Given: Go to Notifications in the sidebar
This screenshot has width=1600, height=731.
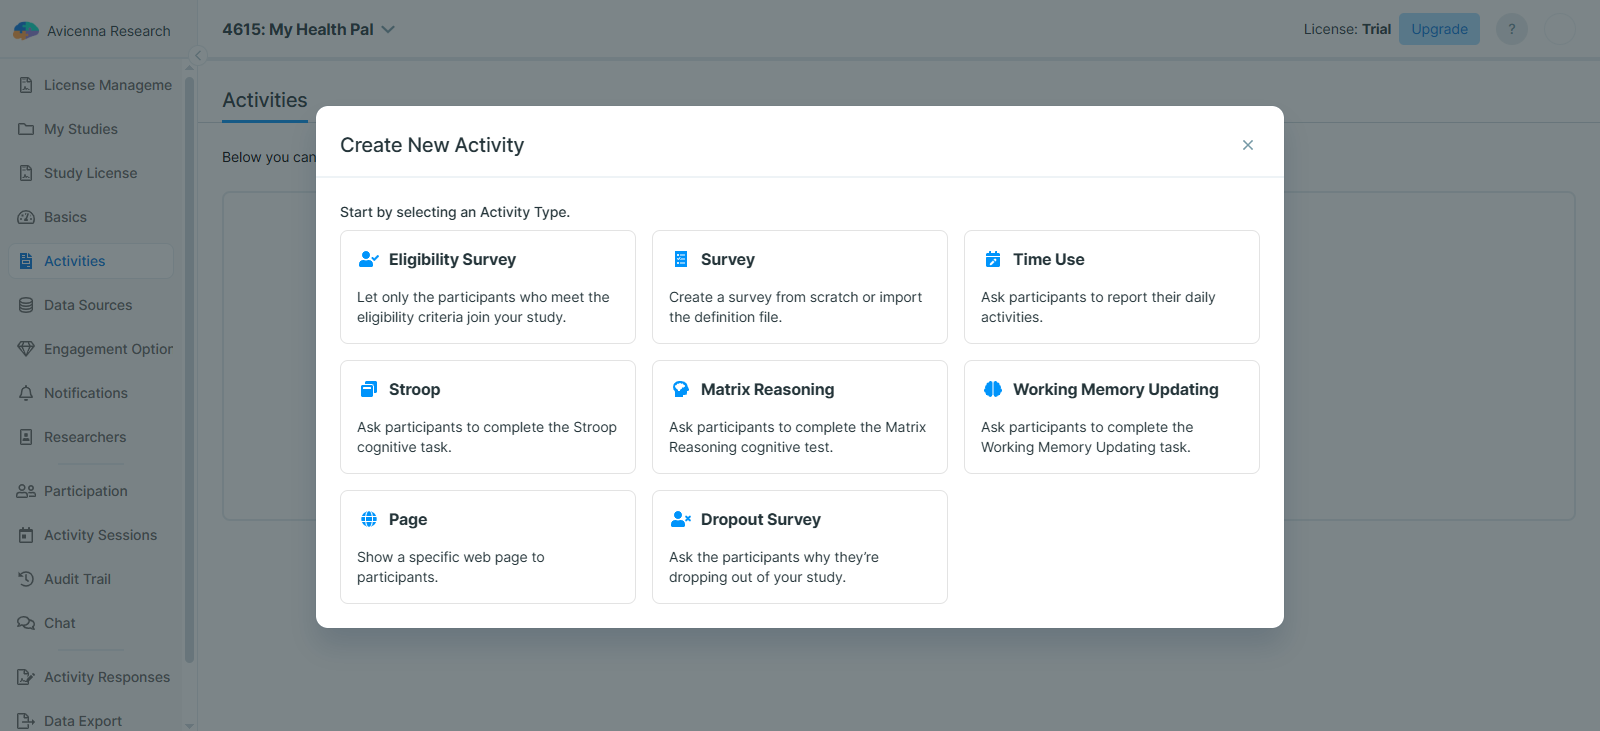Looking at the screenshot, I should pyautogui.click(x=86, y=393).
